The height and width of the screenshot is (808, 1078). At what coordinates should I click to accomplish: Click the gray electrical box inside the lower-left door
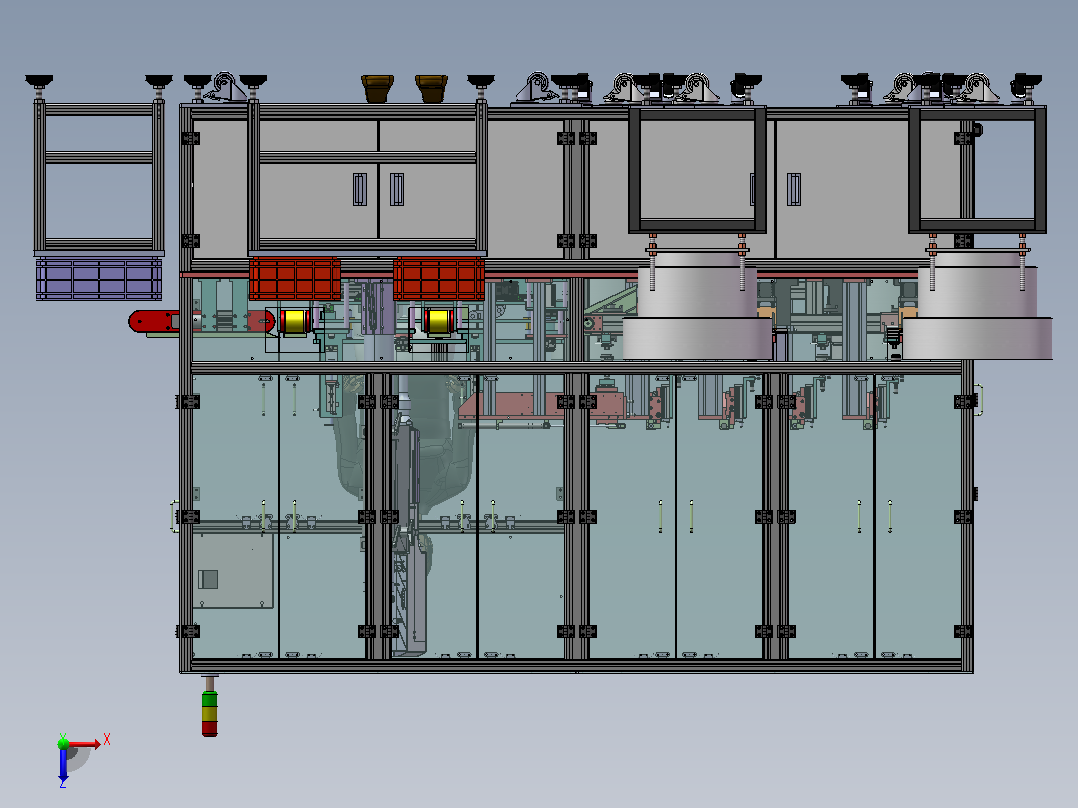(232, 571)
